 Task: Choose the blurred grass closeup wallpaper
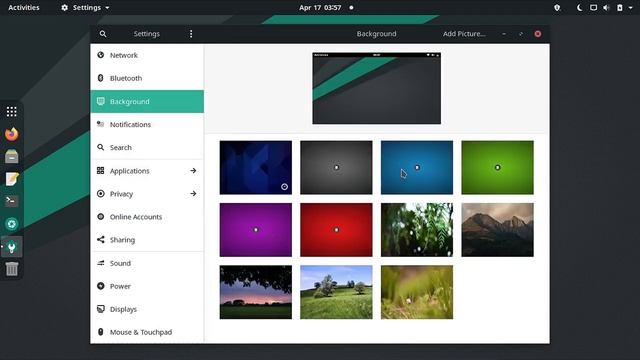(x=417, y=292)
